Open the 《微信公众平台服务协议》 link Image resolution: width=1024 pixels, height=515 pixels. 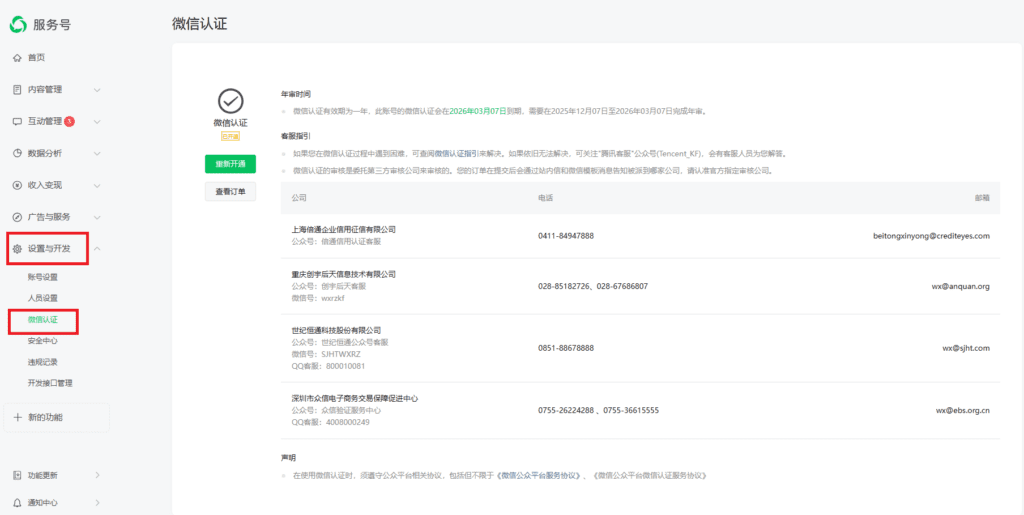point(538,476)
